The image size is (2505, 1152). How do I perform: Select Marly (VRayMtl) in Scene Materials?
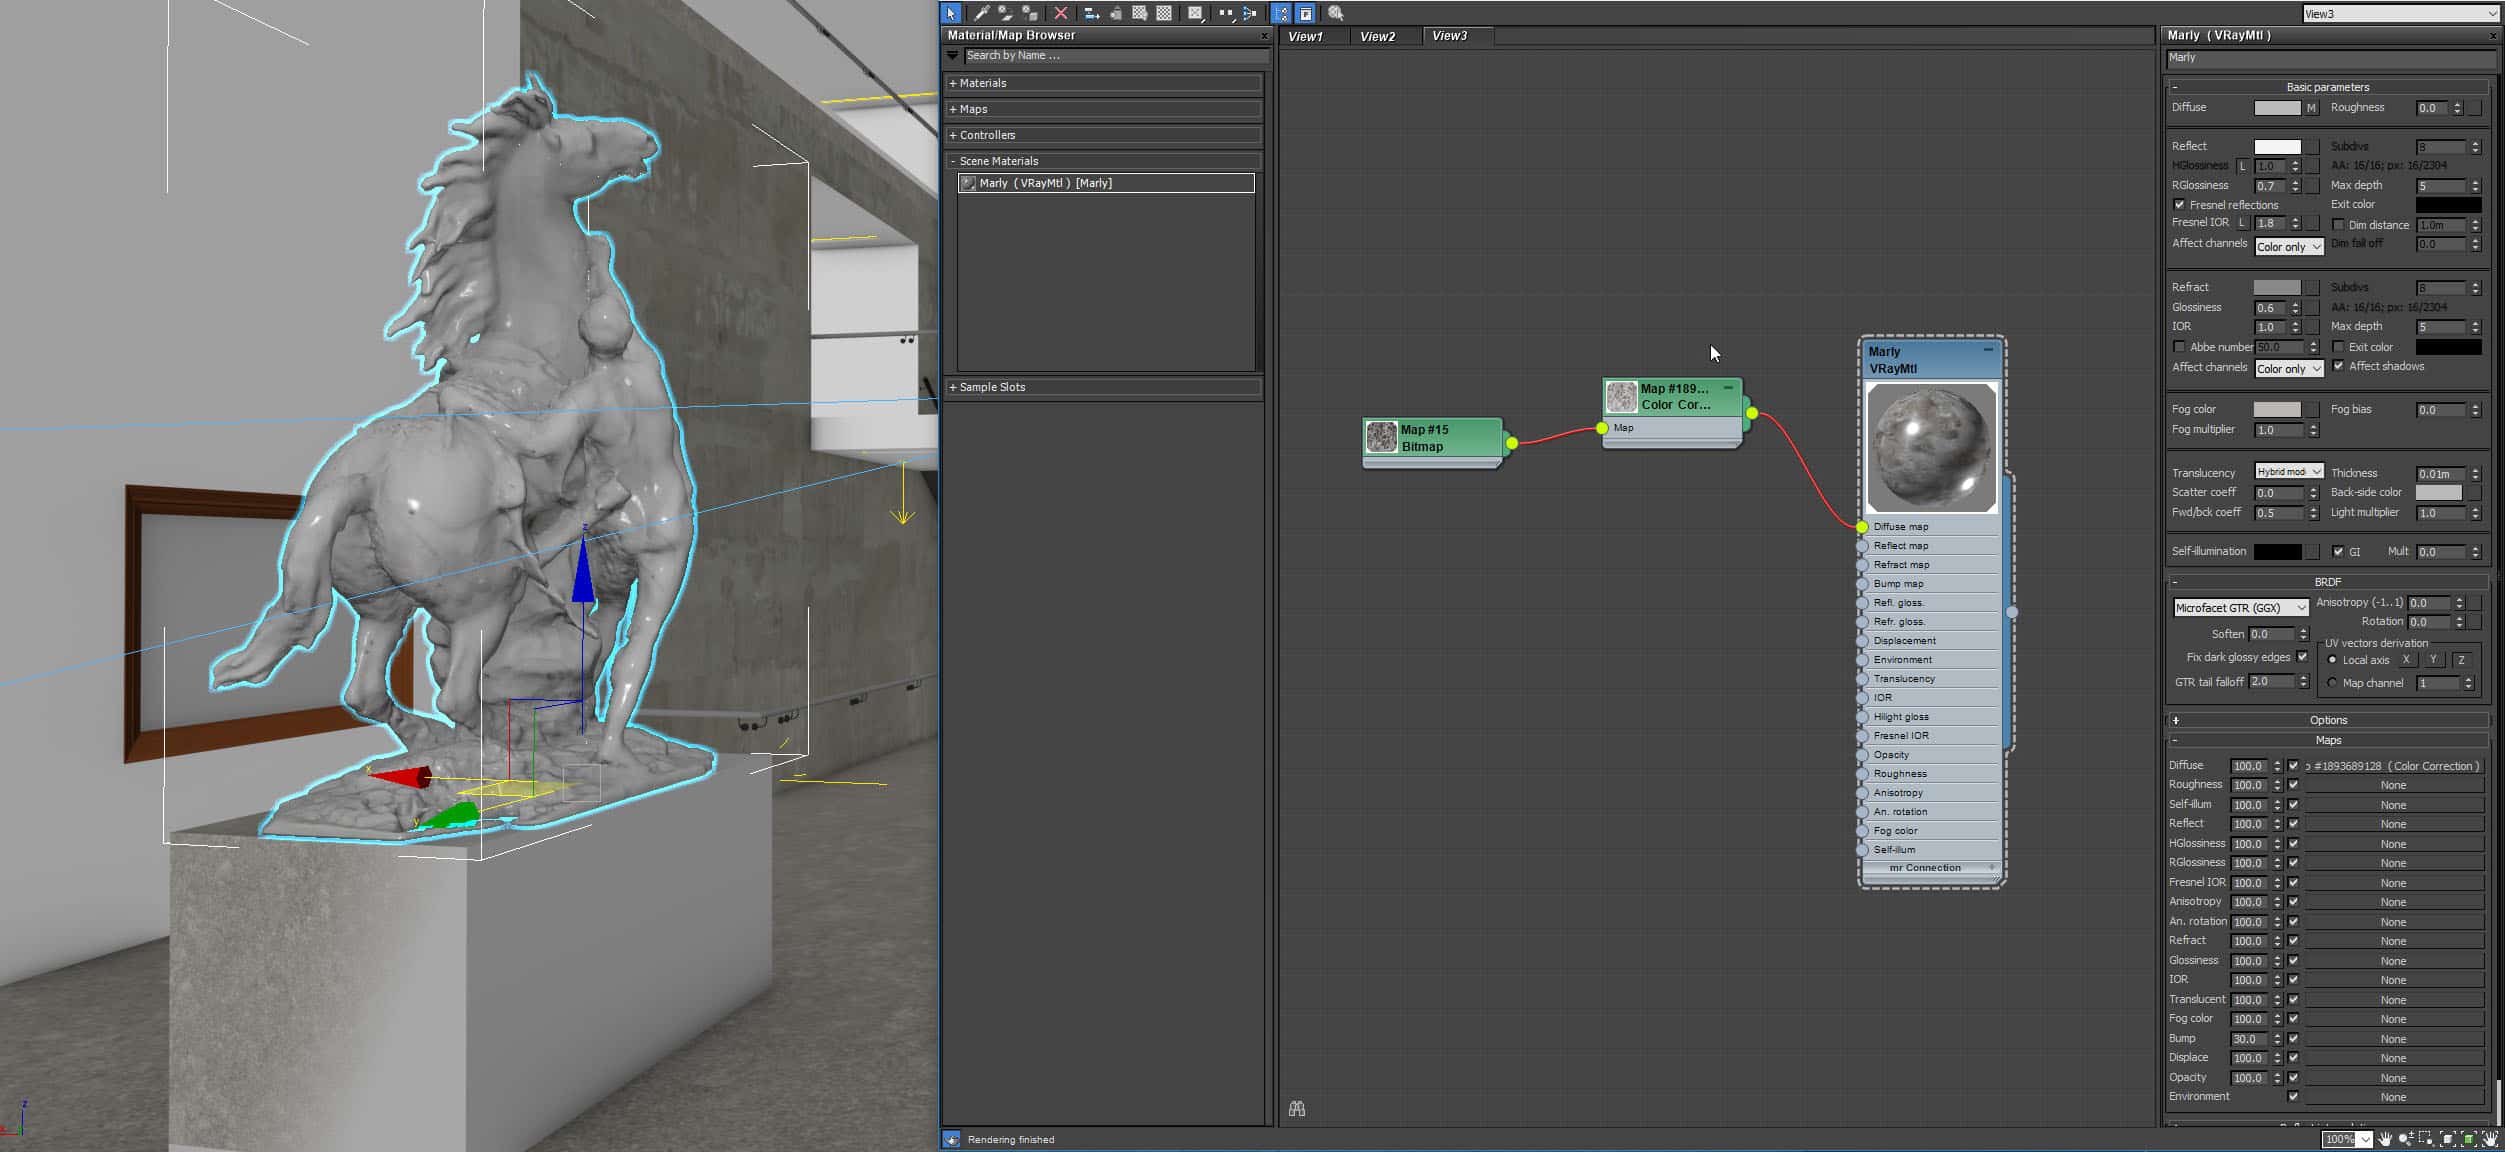[x=1106, y=183]
